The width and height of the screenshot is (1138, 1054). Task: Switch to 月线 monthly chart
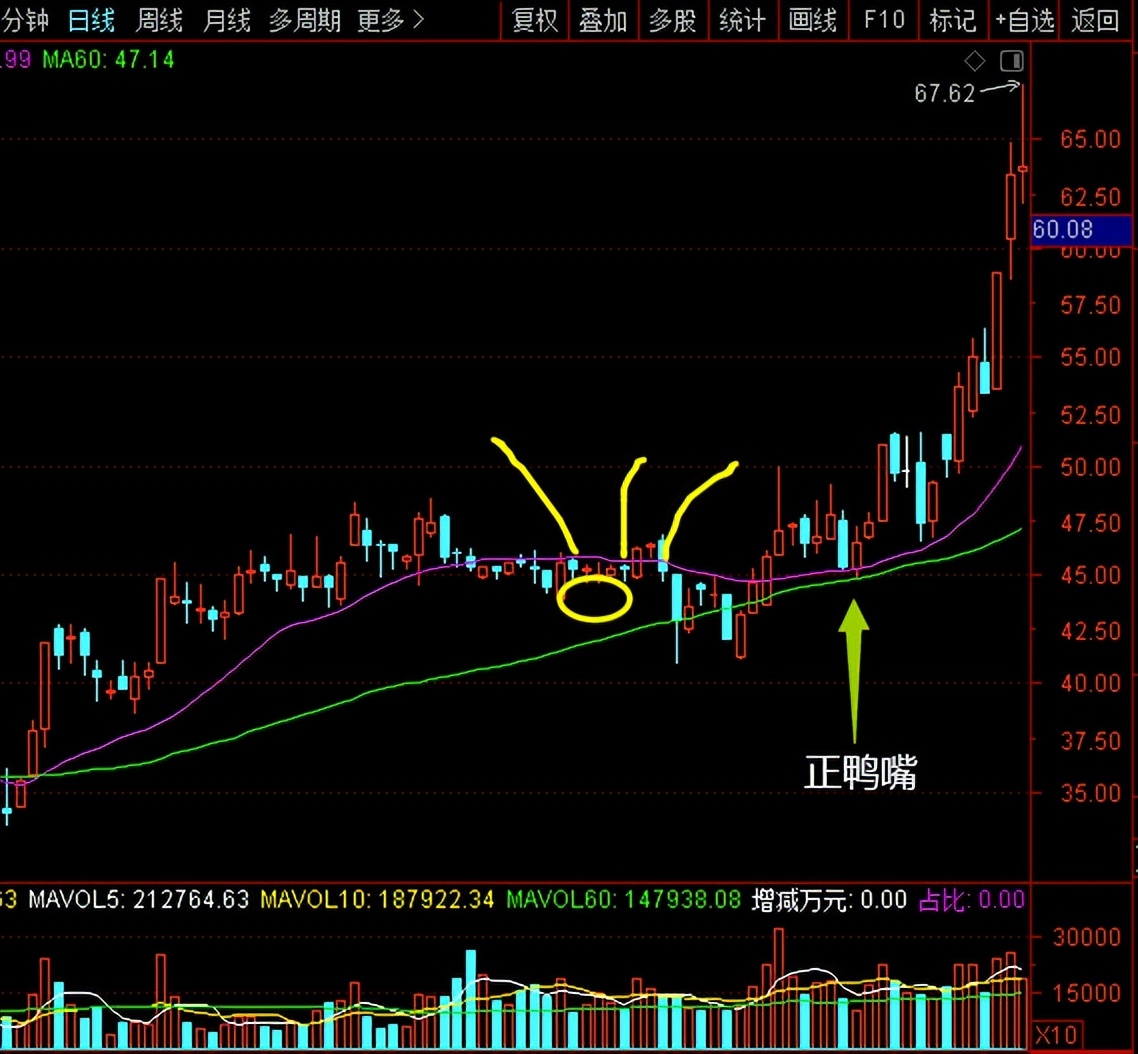[x=226, y=20]
